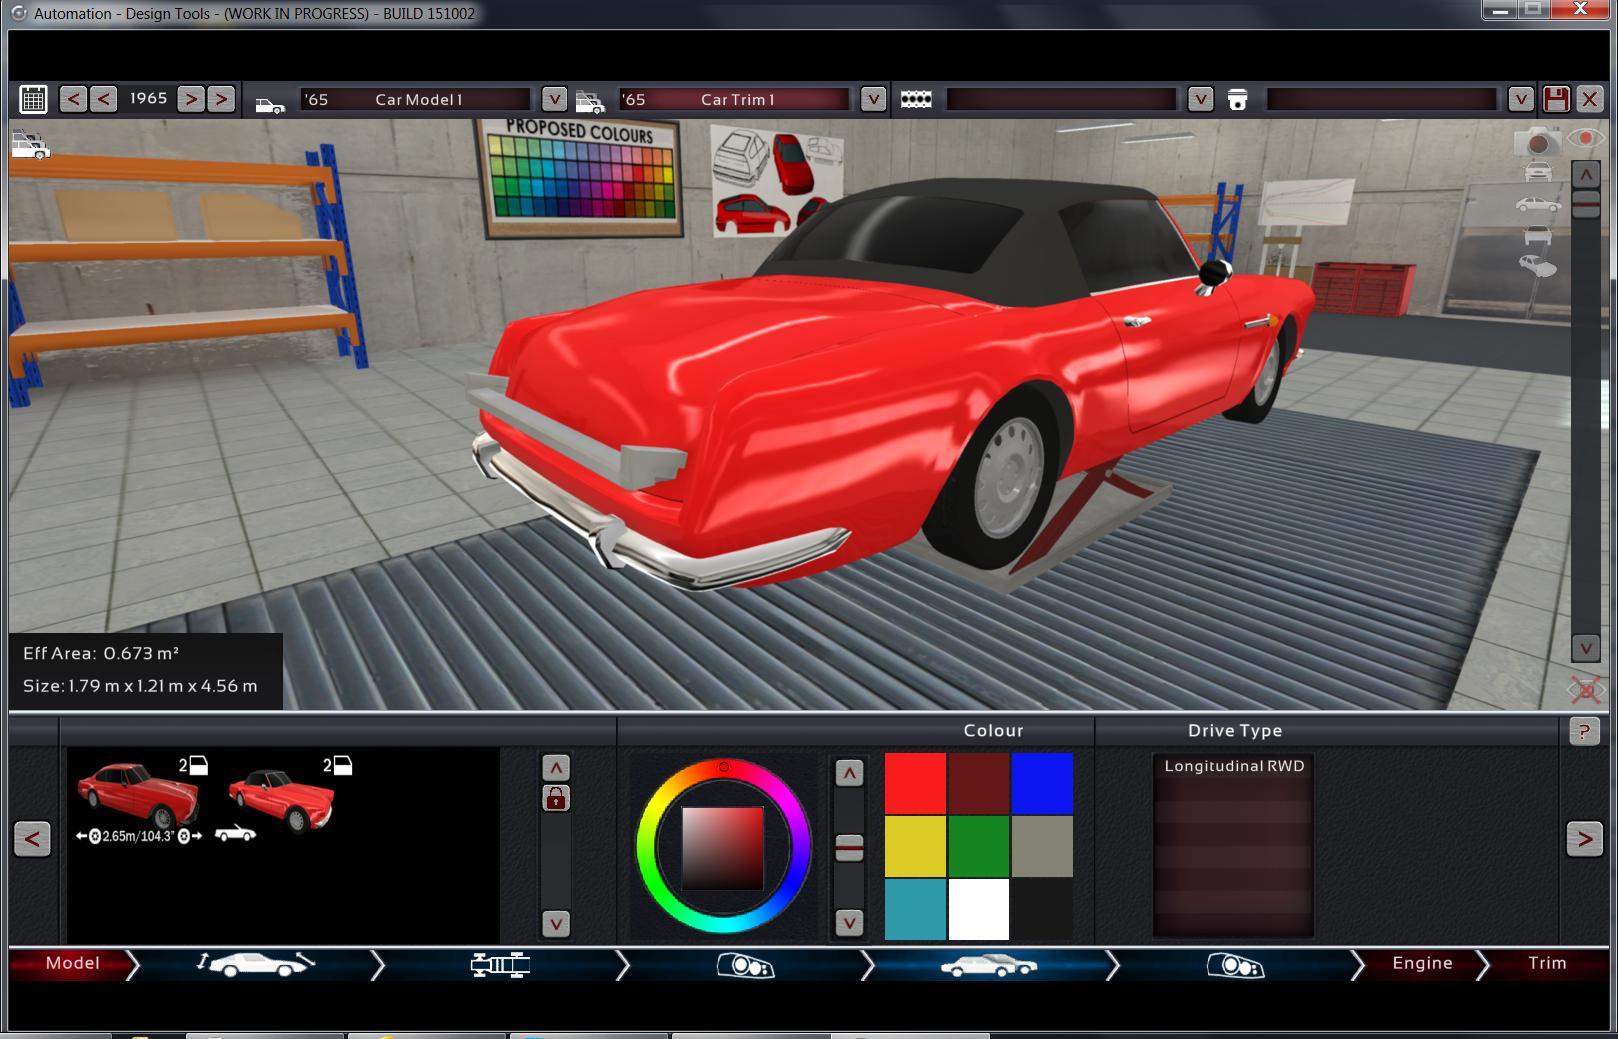The width and height of the screenshot is (1618, 1039).
Task: Select the car body variants step icon
Action: tap(989, 965)
